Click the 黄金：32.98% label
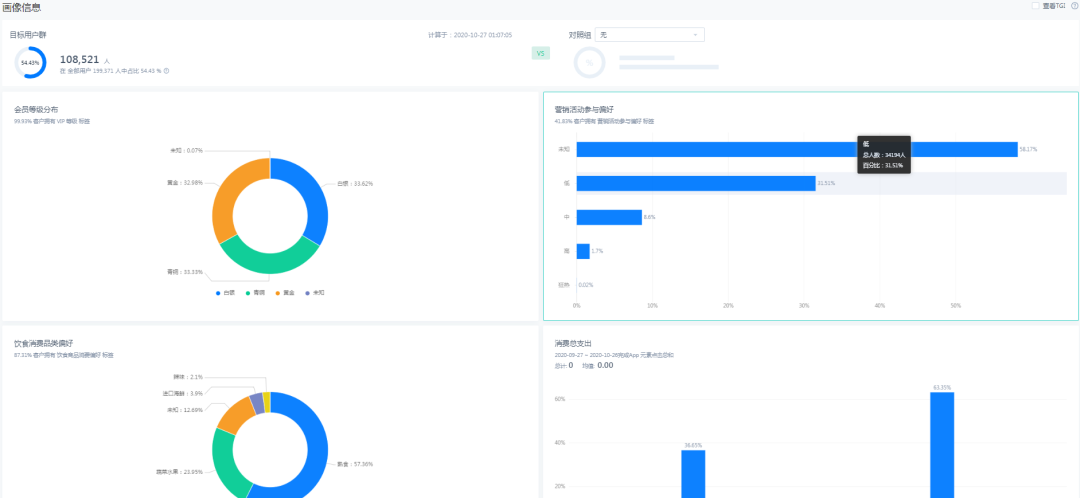Image resolution: width=1080 pixels, height=498 pixels. [184, 183]
